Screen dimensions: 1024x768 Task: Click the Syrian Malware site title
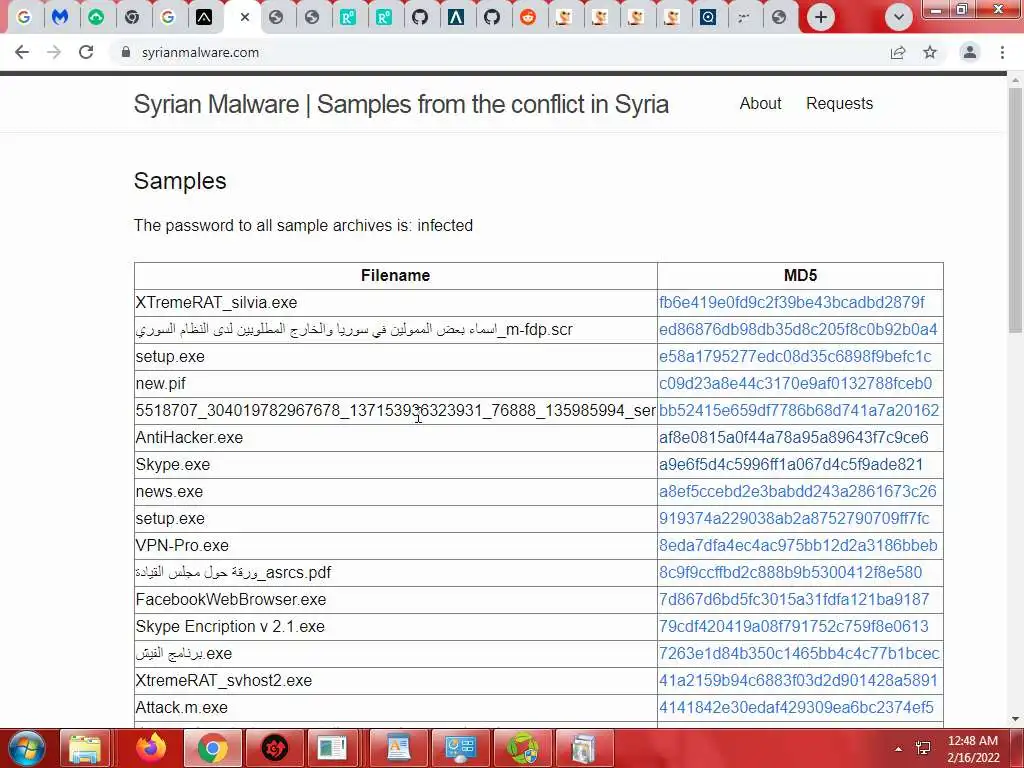click(401, 104)
